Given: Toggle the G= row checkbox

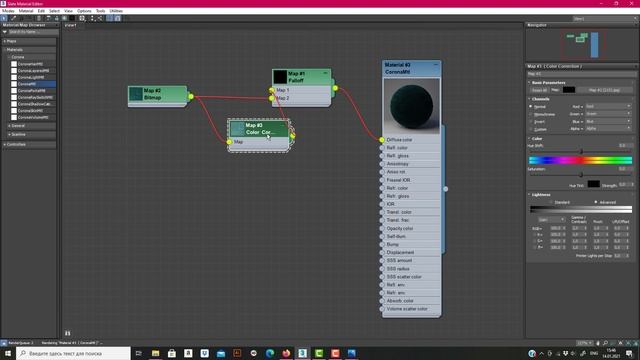Looking at the screenshot, I should point(534,241).
